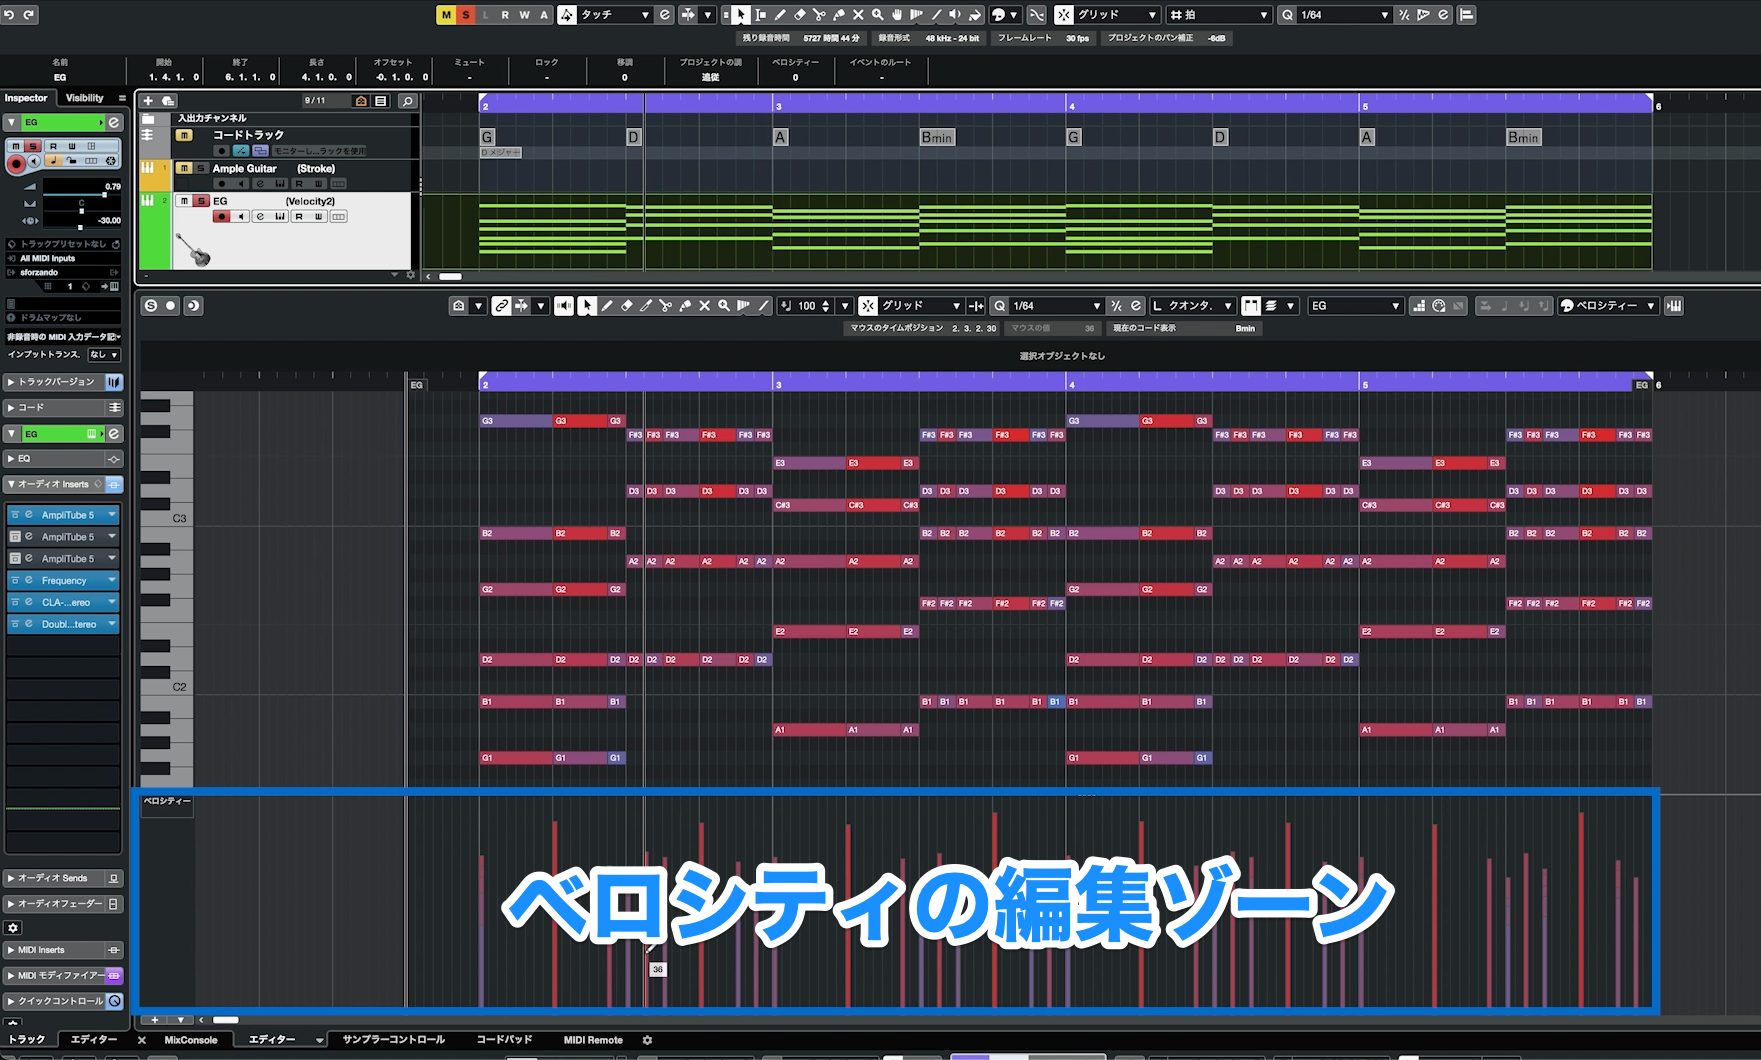Click the CLA stereo insert slot
1761x1060 pixels.
click(x=64, y=603)
